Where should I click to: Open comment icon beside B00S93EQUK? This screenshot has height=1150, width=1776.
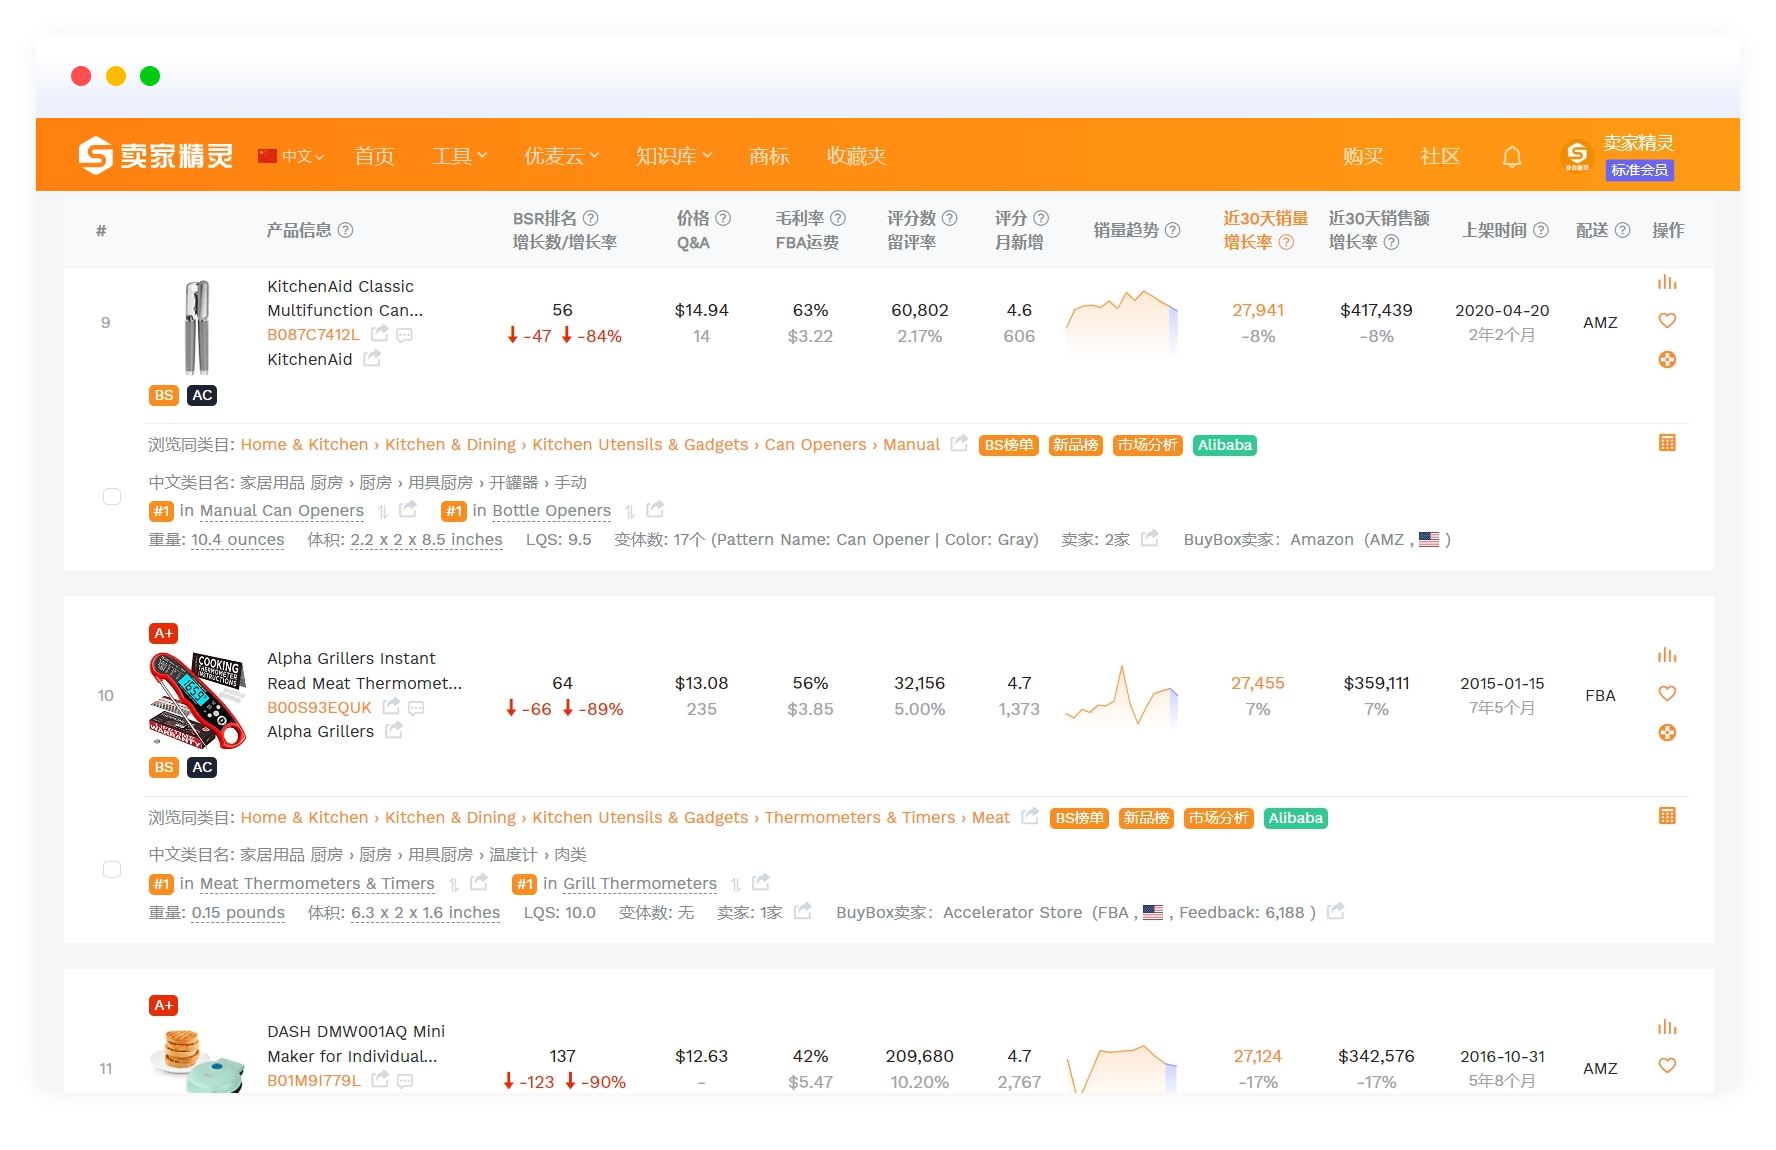(416, 708)
